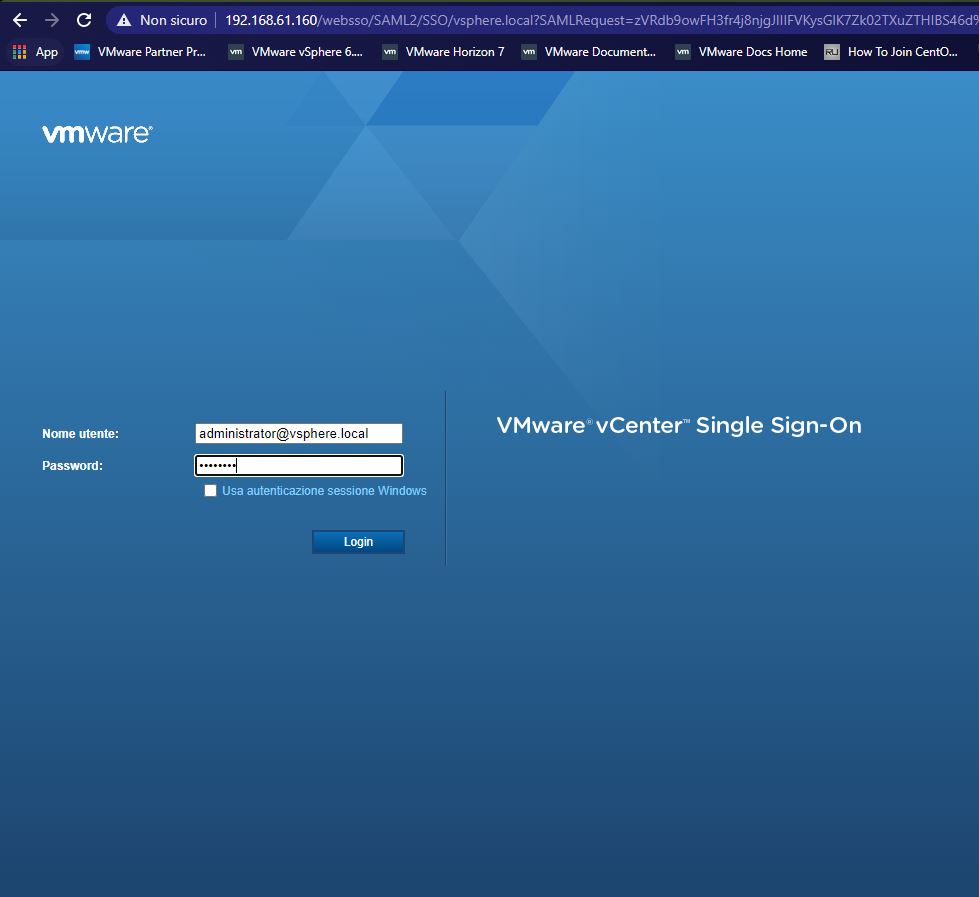Open the App grid shortcut in bookmarks bar
The height and width of the screenshot is (897, 979).
(35, 52)
